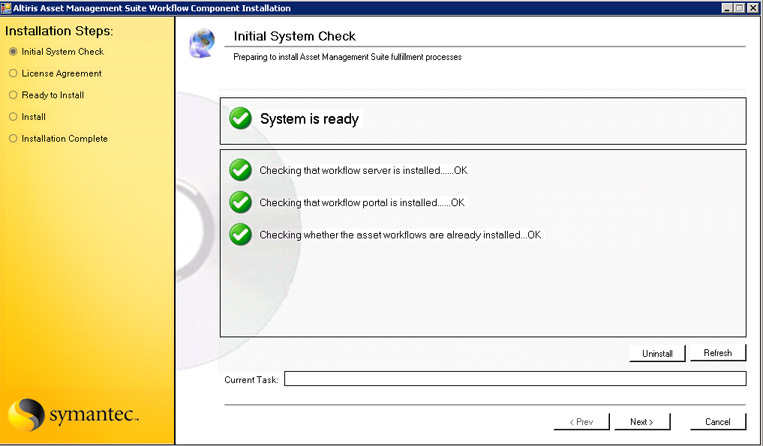The image size is (763, 446).
Task: Click the Symantec logo in the sidebar
Action: (73, 415)
